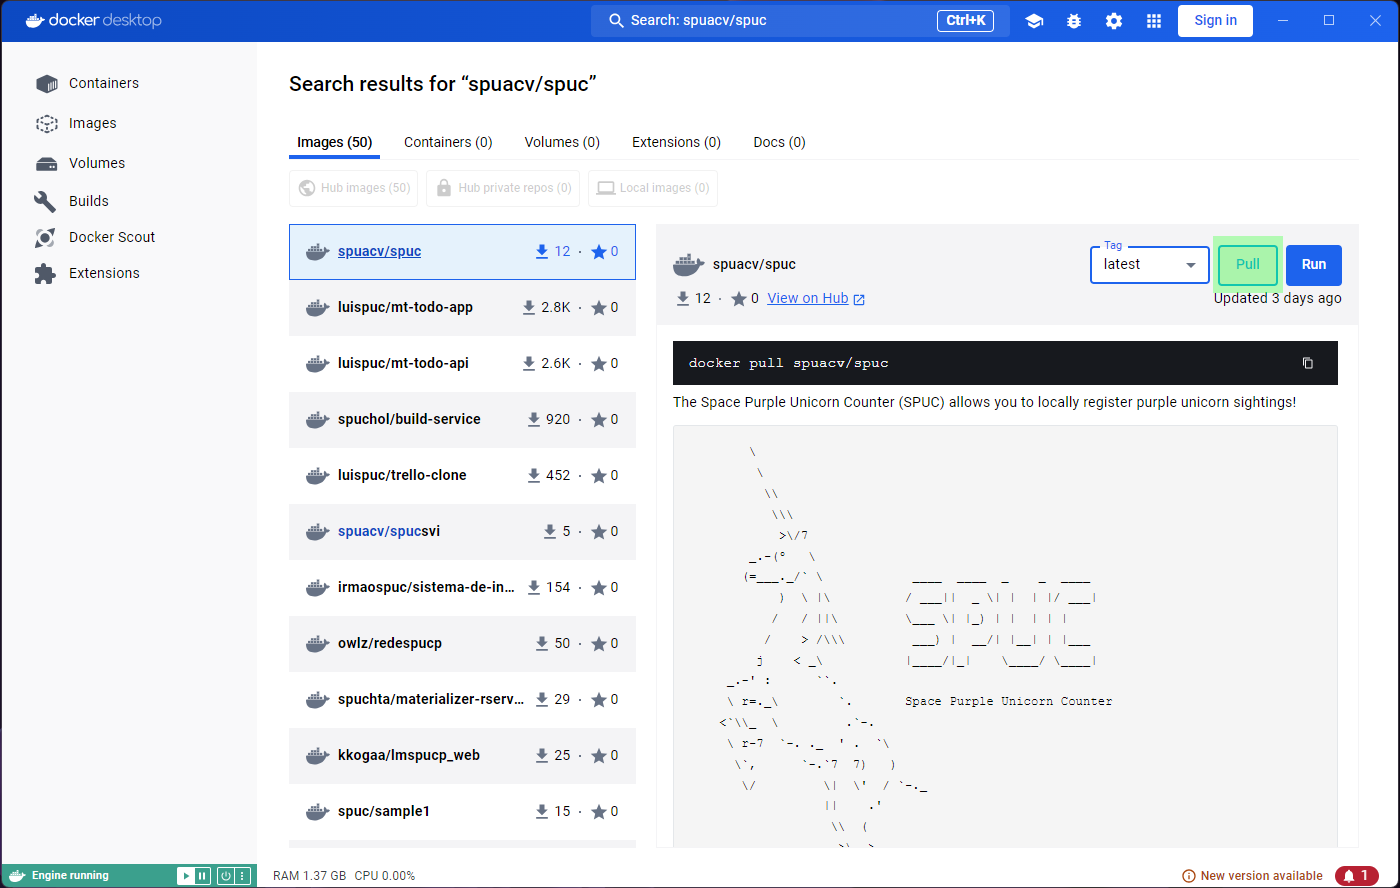Select the owlz/redespucp result
Screen dimensions: 1400x888
[462, 644]
